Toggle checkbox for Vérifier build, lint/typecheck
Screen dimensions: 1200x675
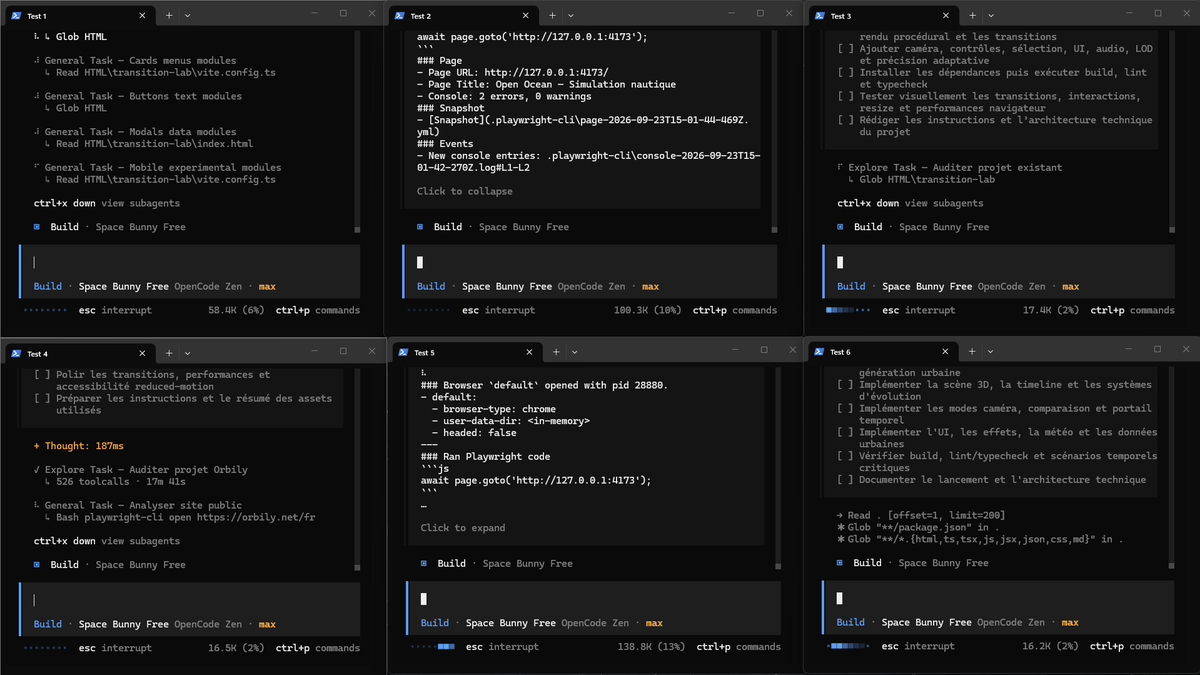pyautogui.click(x=846, y=456)
